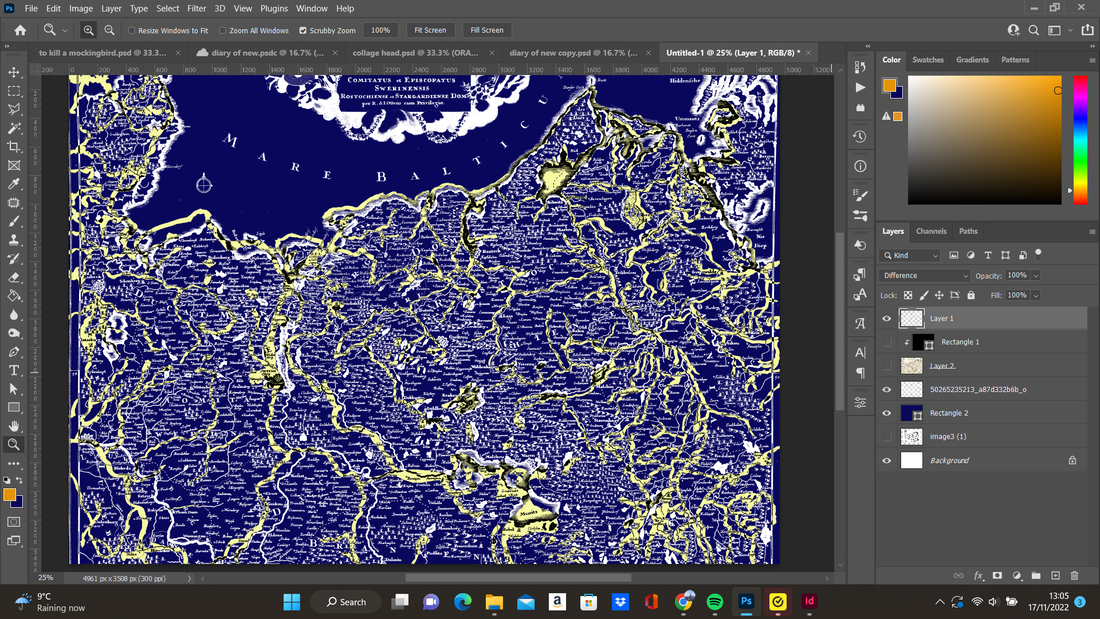Select the Eyedropper tool
Image resolution: width=1100 pixels, height=619 pixels.
click(14, 184)
